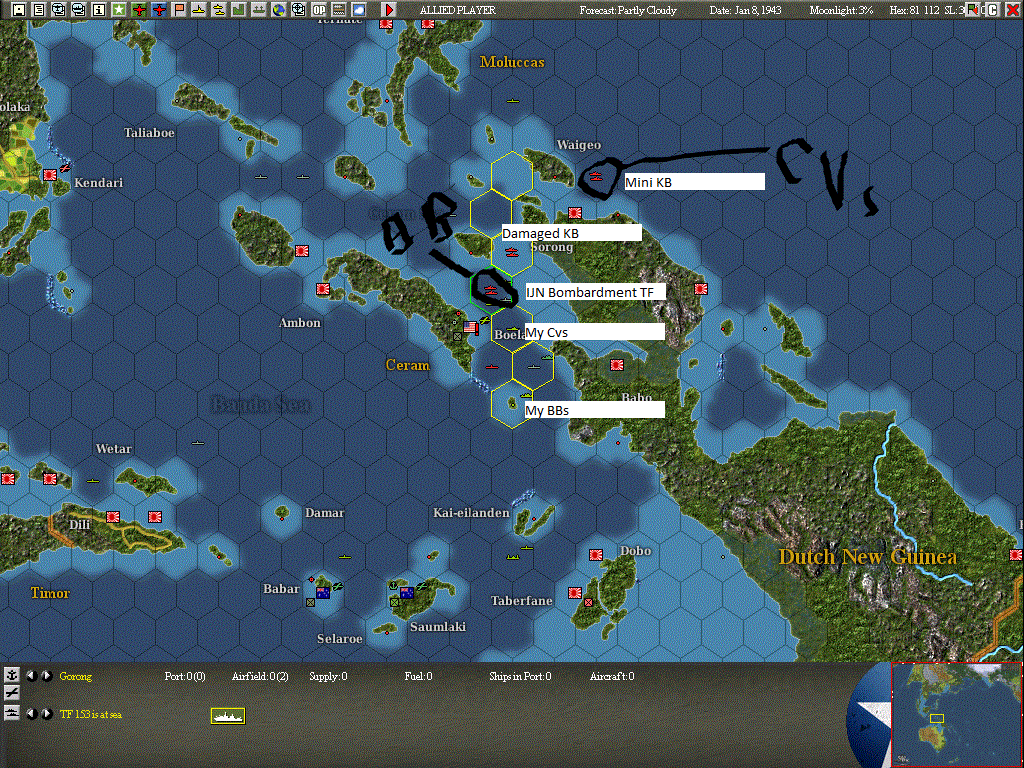This screenshot has width=1024, height=768.
Task: Click the world minimap in bottom right
Action: click(957, 714)
